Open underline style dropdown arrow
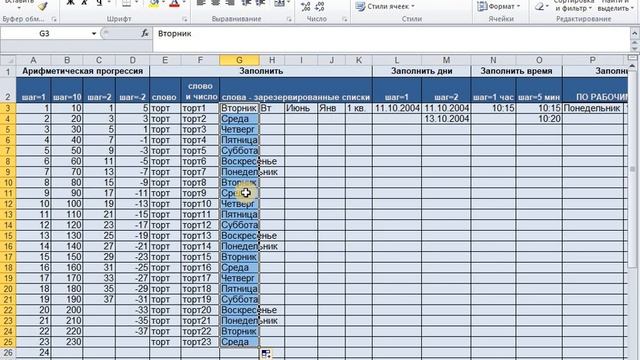The width and height of the screenshot is (640, 360). [x=109, y=3]
